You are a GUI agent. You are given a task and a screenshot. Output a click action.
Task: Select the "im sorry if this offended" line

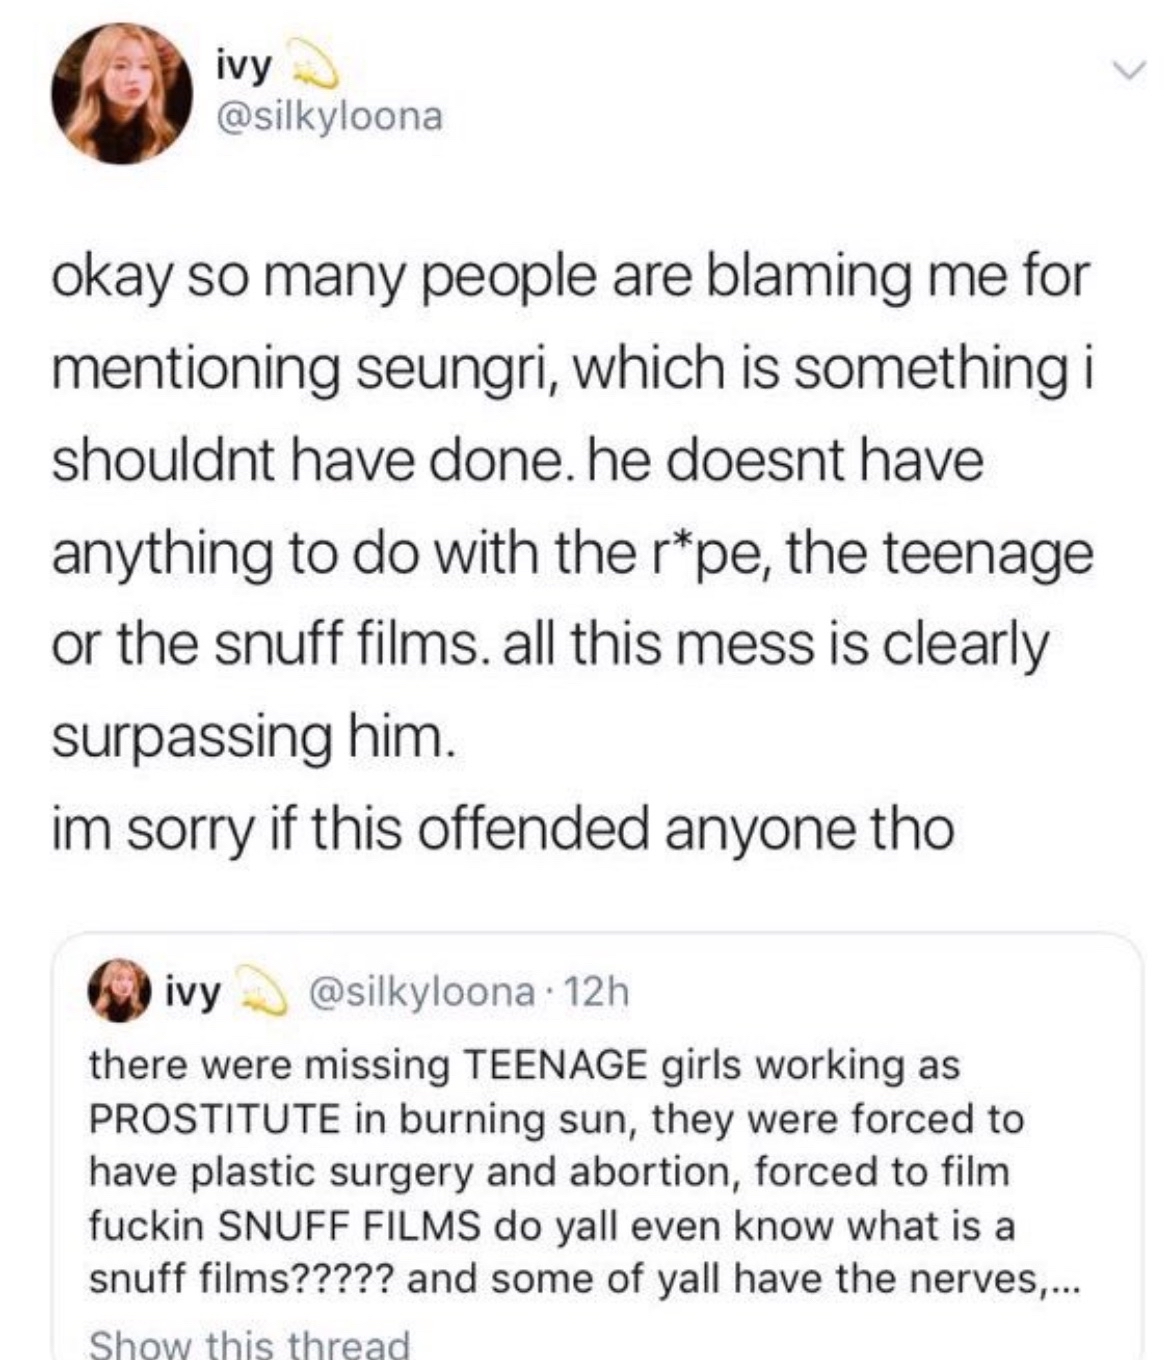coord(500,828)
